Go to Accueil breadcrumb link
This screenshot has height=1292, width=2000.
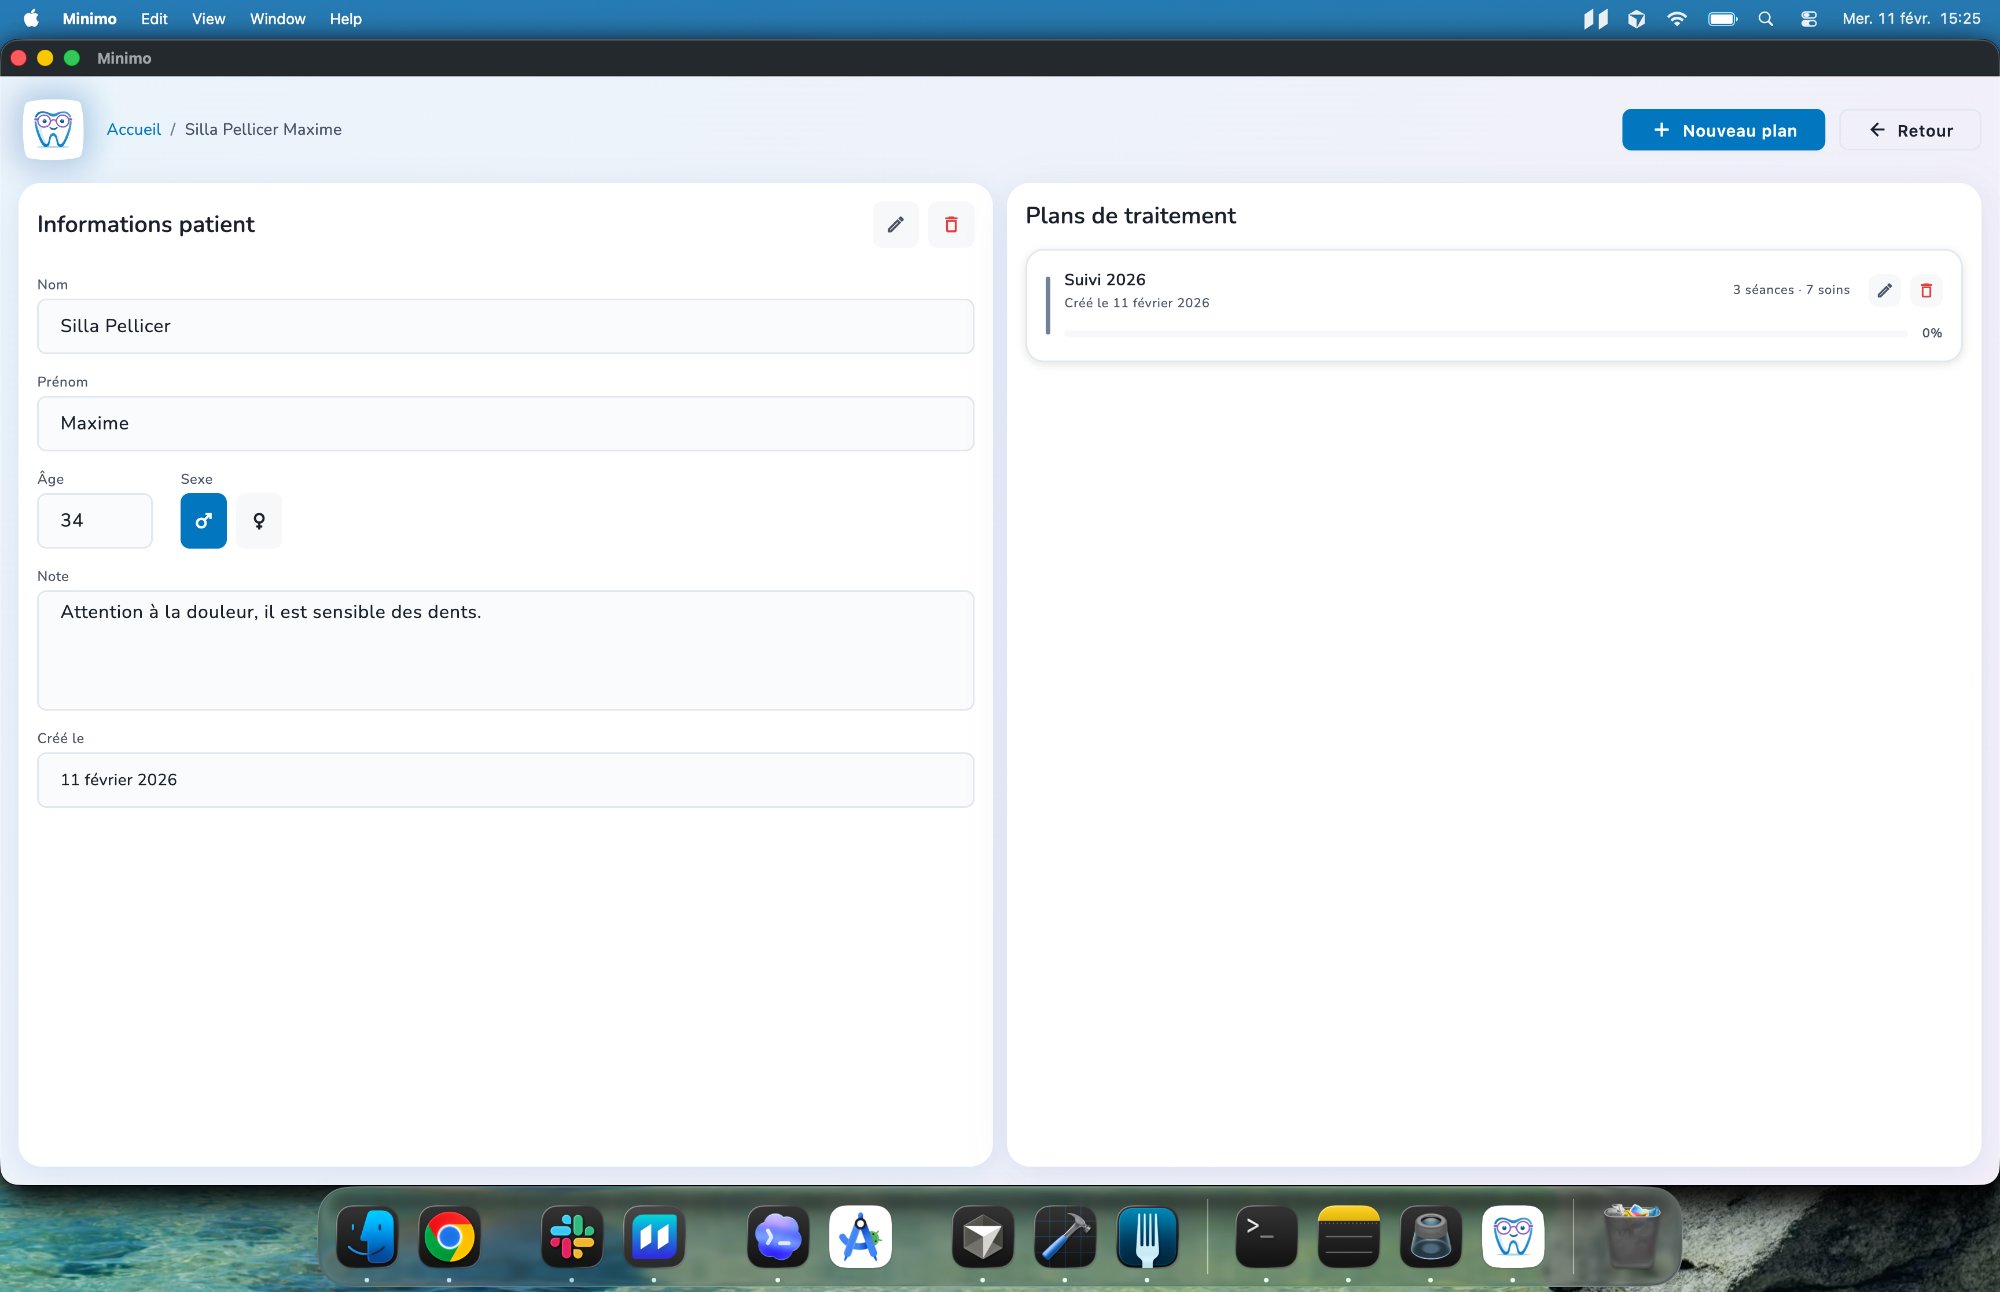click(133, 129)
